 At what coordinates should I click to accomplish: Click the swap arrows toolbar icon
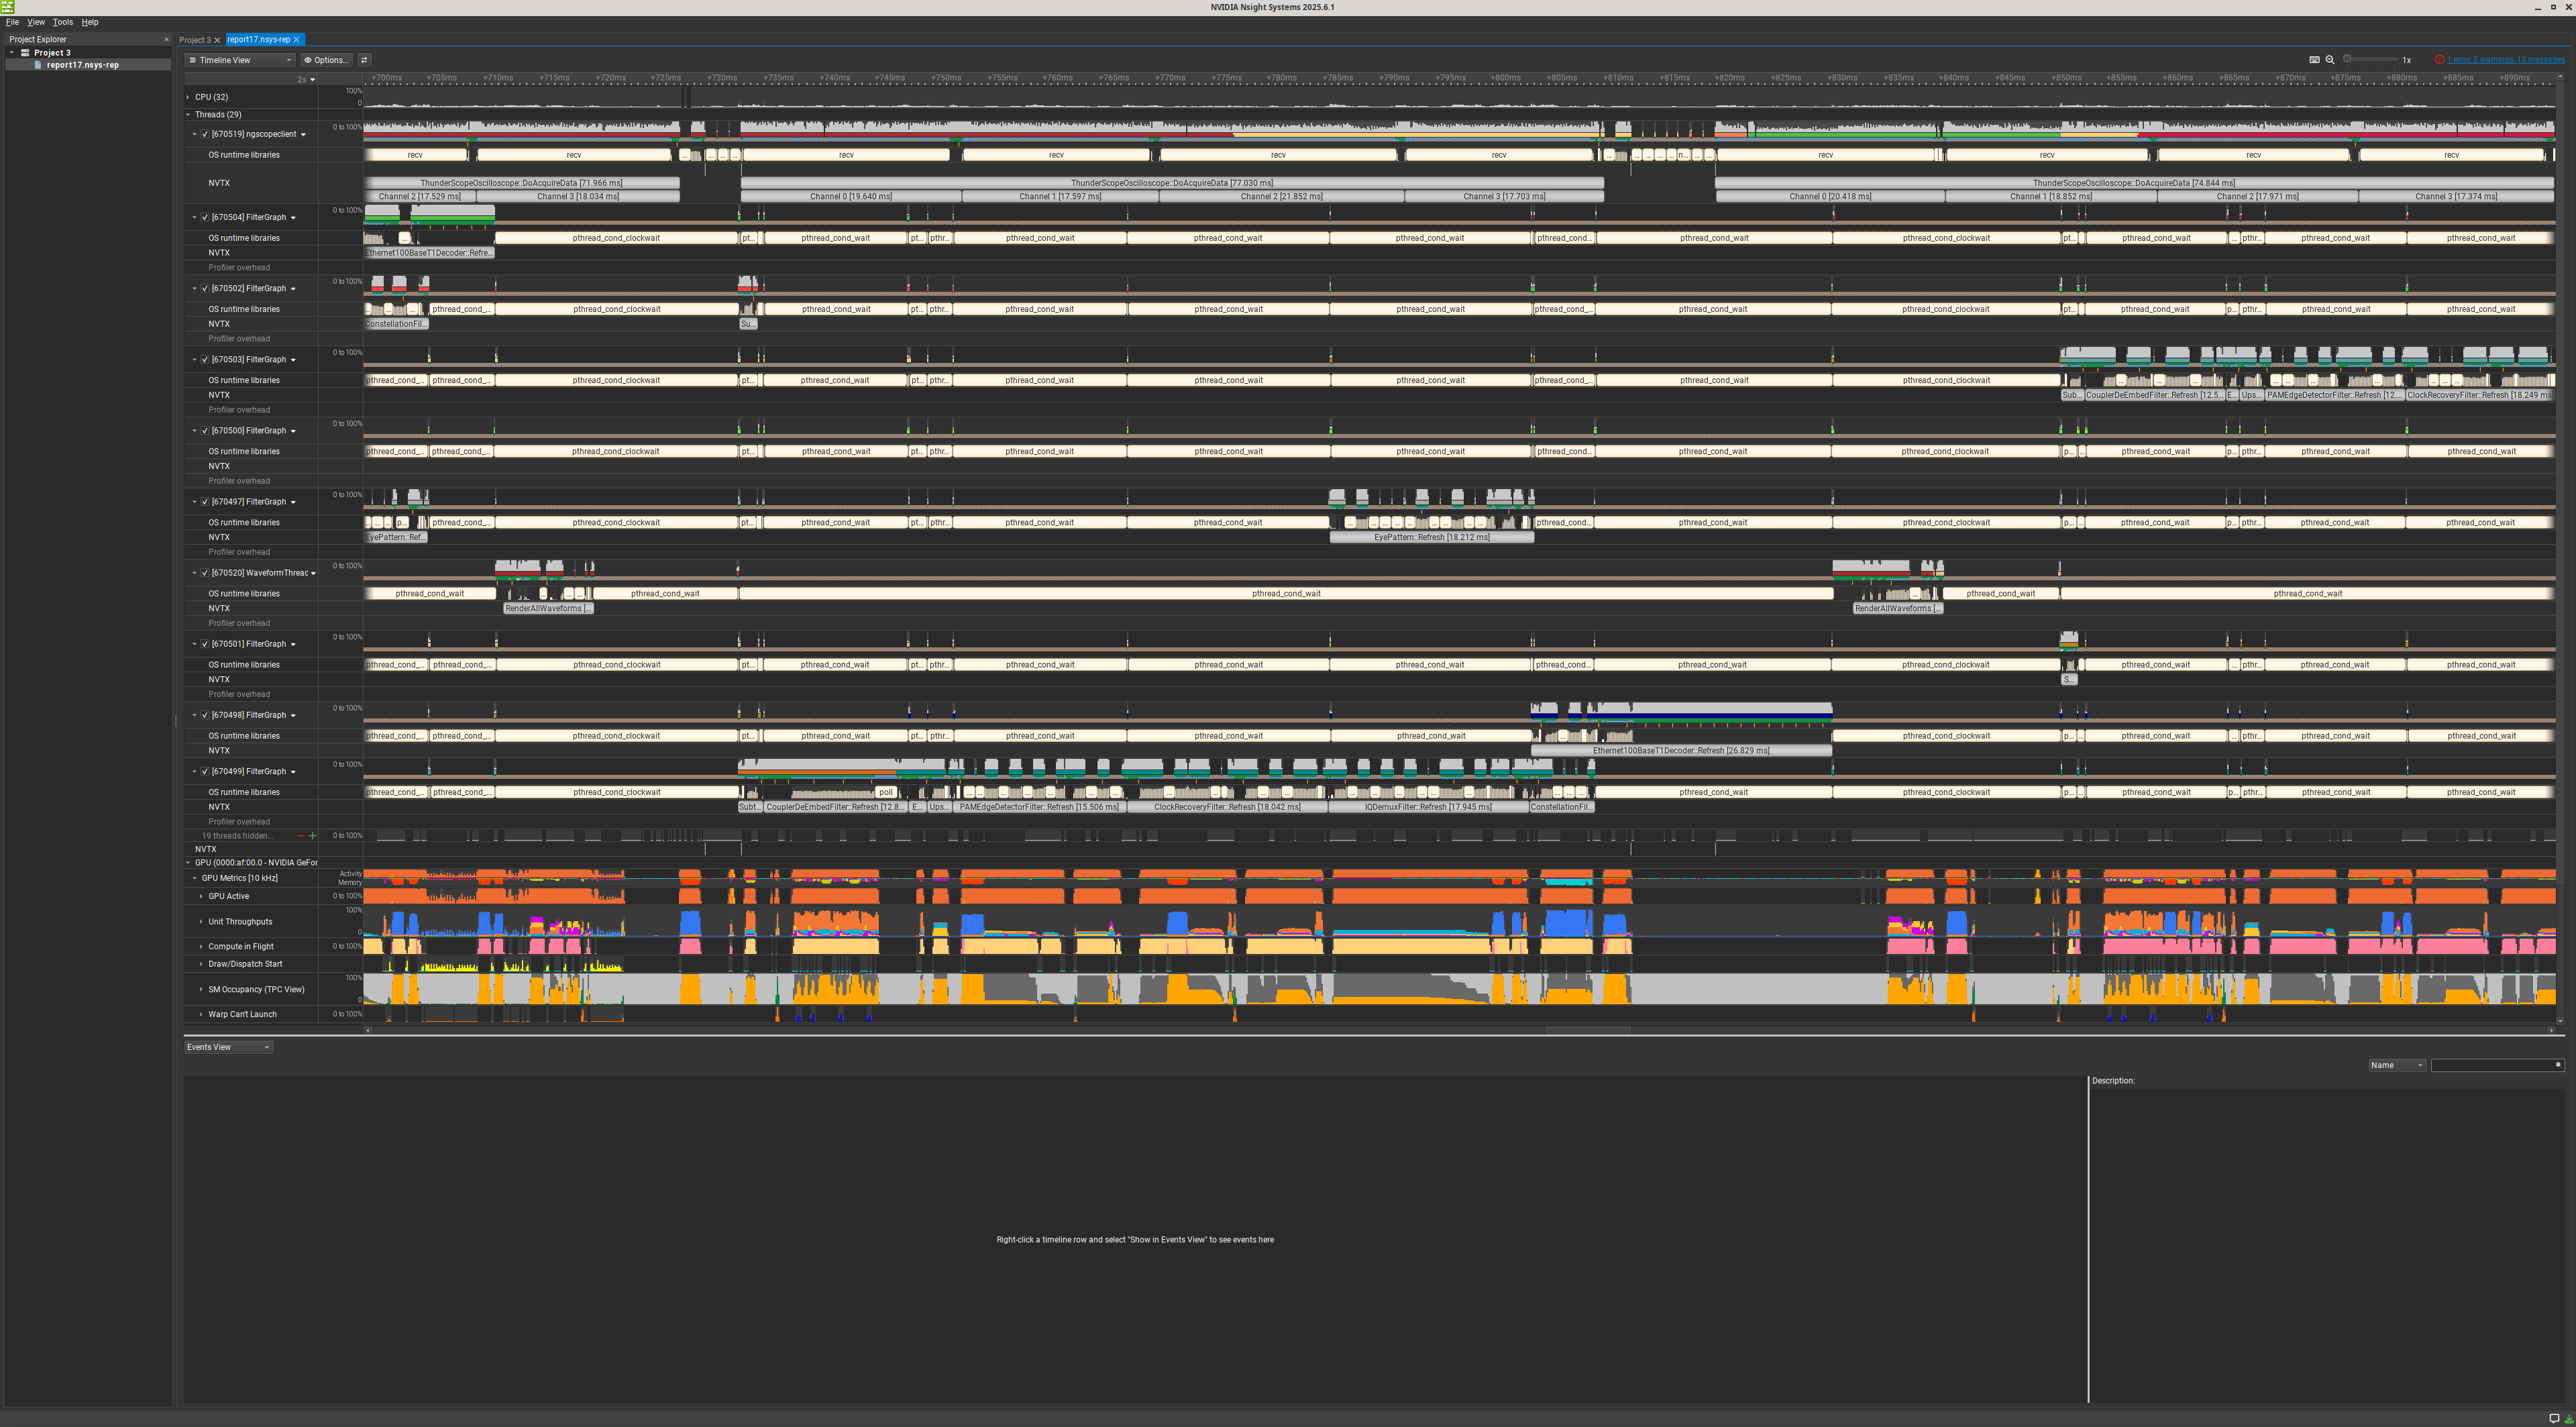pyautogui.click(x=364, y=60)
